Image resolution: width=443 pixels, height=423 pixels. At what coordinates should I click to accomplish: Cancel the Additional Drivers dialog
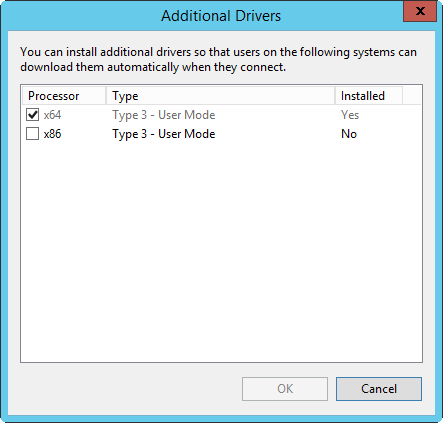(379, 389)
